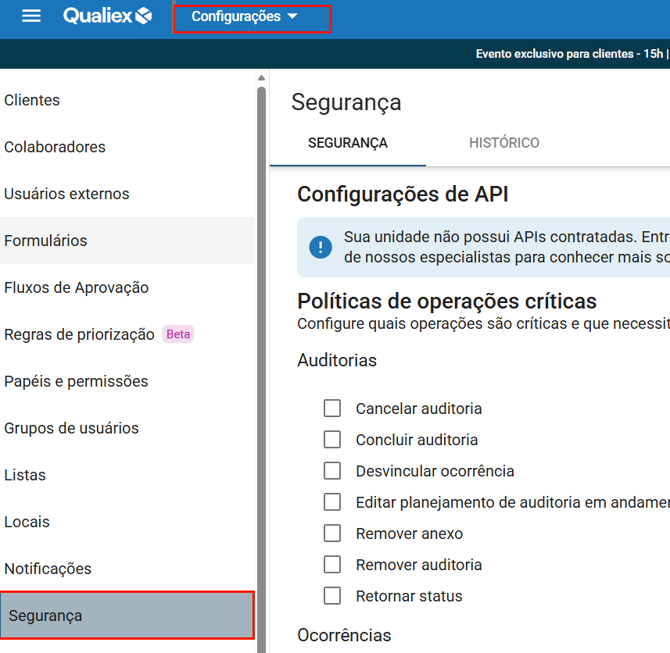The width and height of the screenshot is (670, 653).
Task: Go to Colaboradores settings
Action: point(55,147)
